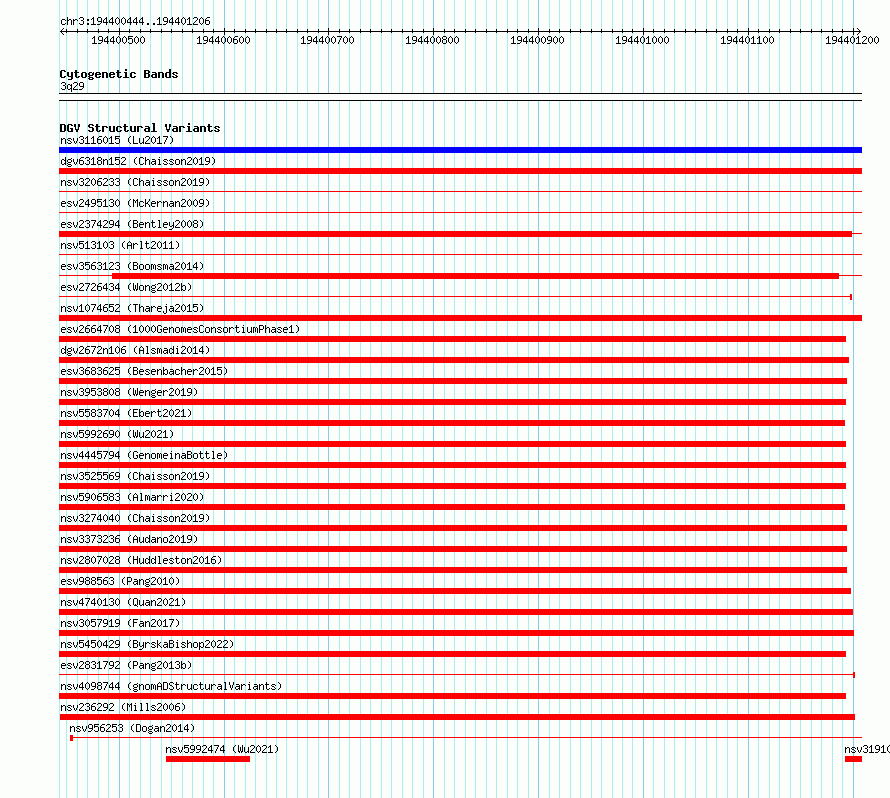Click the red bar of nsv236292 (Mills2006)
The width and height of the screenshot is (890, 798).
(457, 717)
